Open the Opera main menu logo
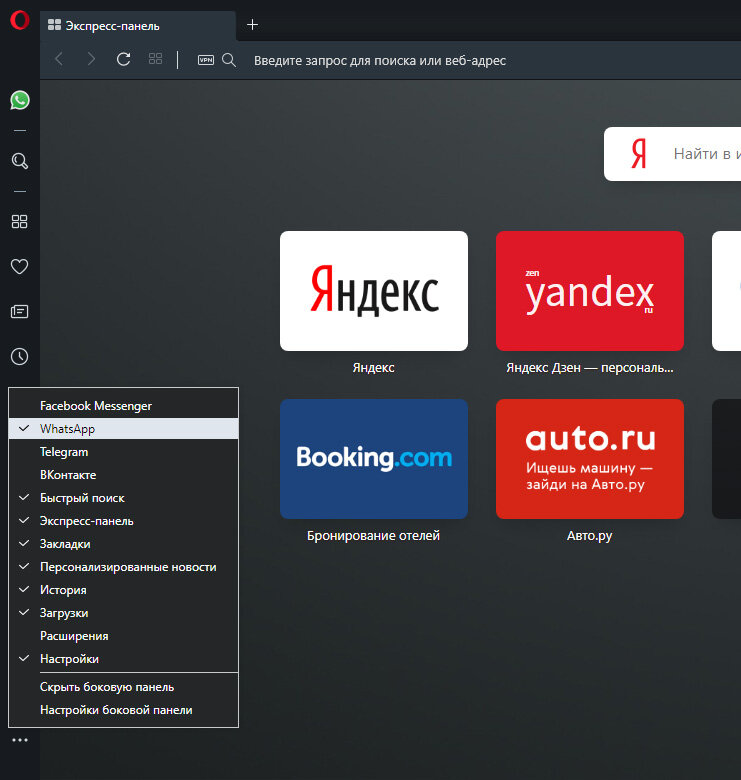This screenshot has height=780, width=741. tap(19, 20)
